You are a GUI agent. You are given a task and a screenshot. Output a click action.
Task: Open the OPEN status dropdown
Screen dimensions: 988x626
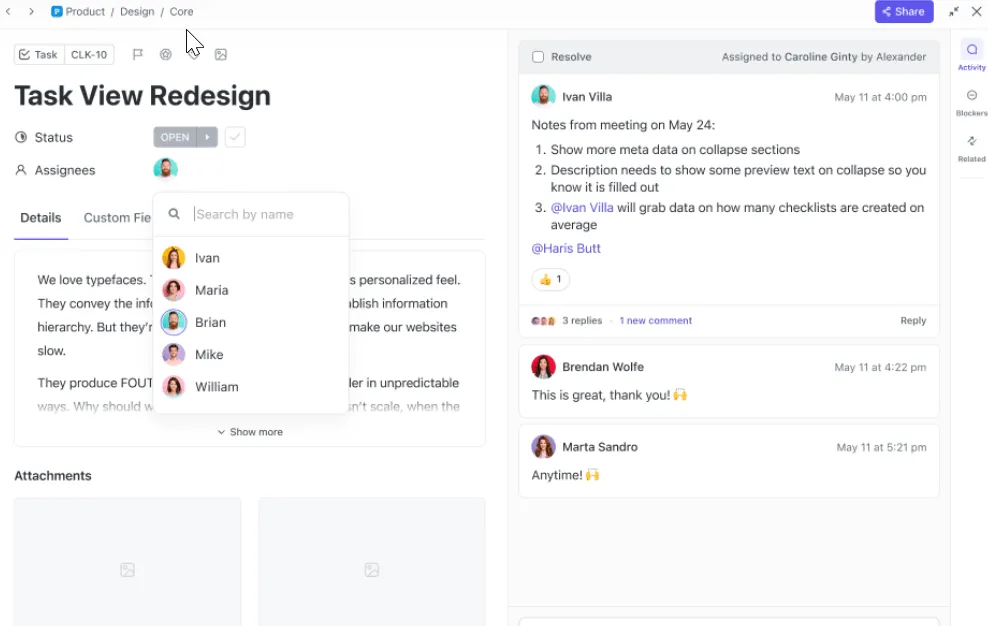tap(175, 137)
